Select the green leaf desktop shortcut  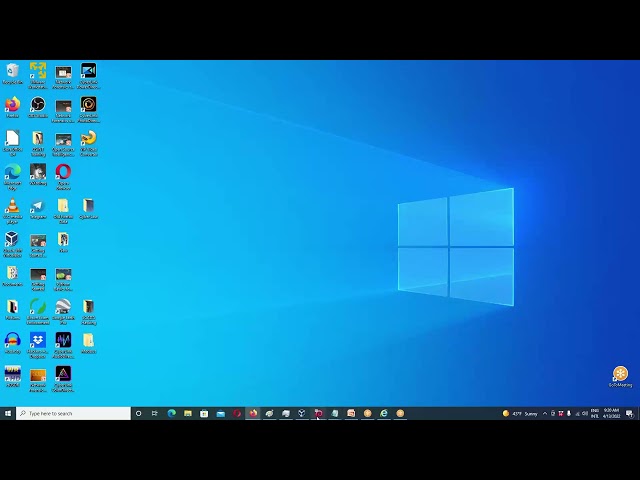click(x=38, y=312)
